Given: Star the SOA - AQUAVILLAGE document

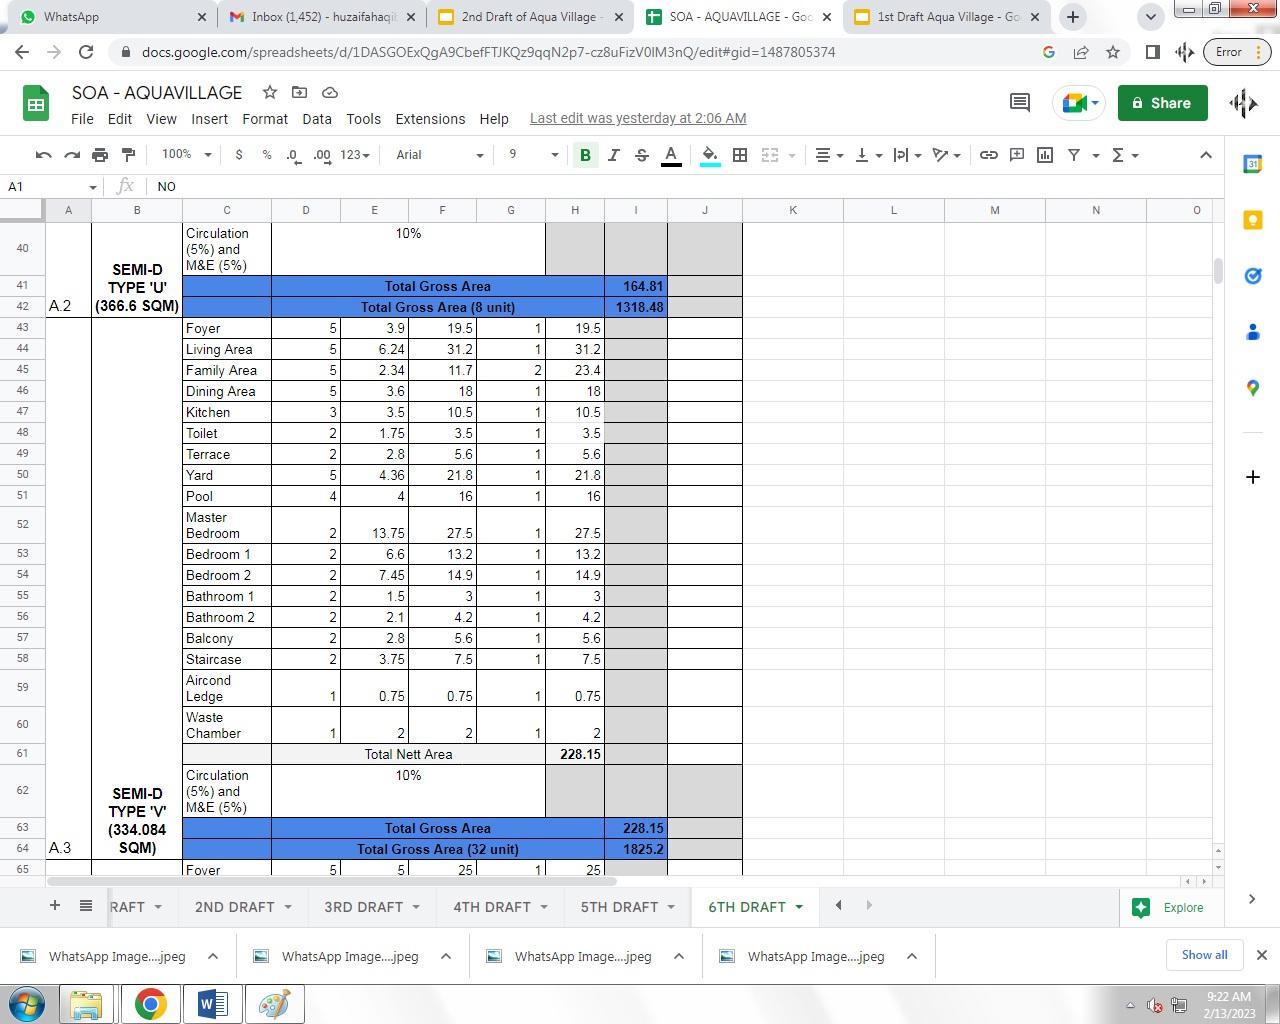Looking at the screenshot, I should coord(269,92).
